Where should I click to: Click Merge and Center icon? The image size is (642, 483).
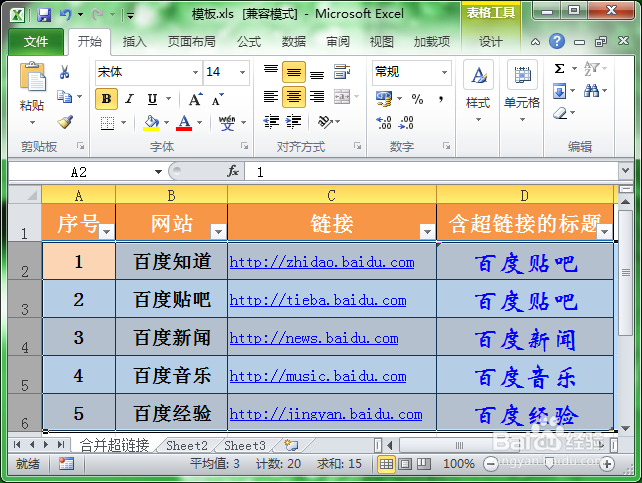342,97
